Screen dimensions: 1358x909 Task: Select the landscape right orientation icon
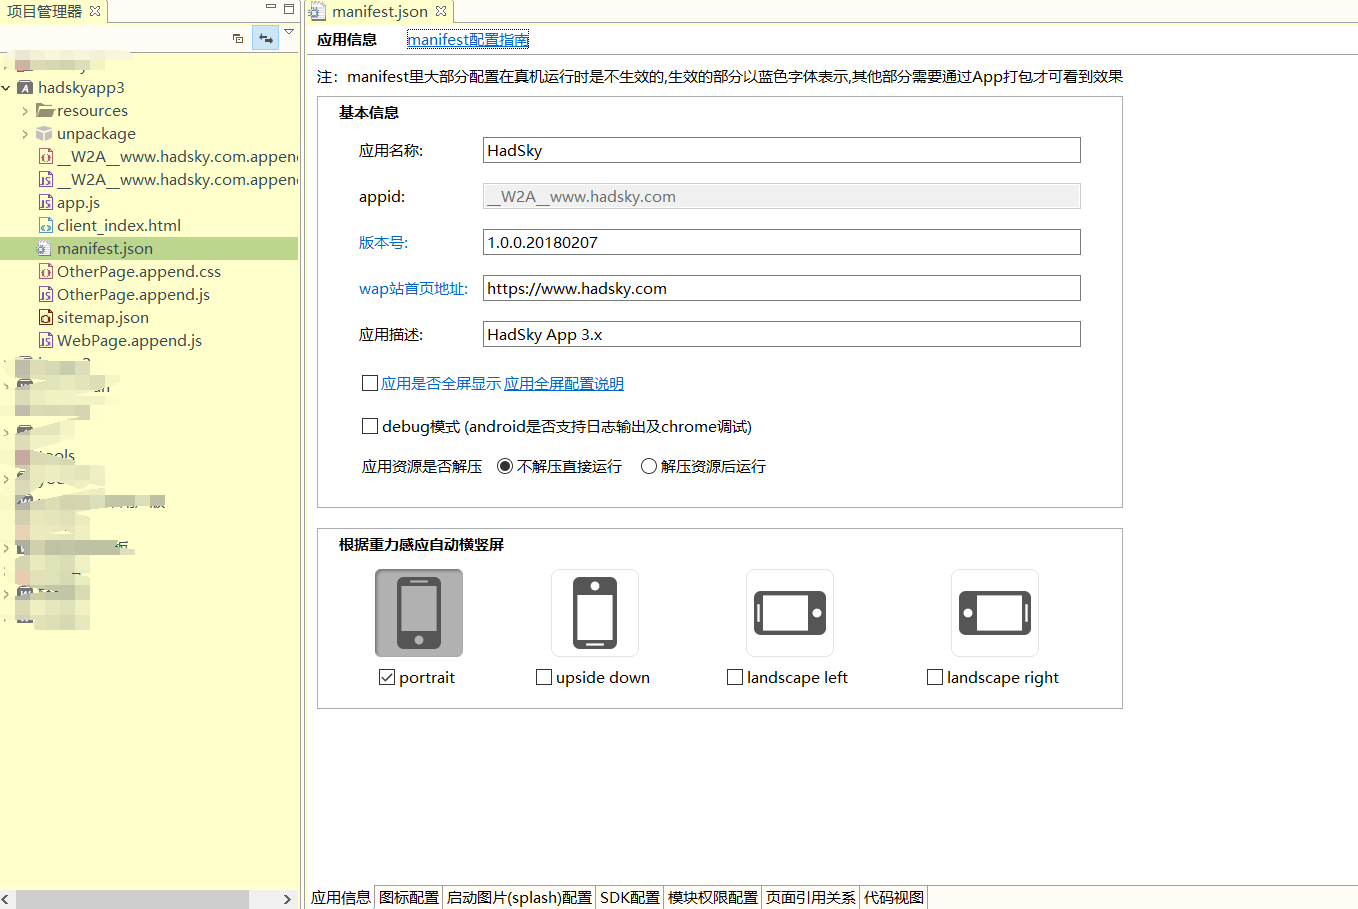click(995, 613)
